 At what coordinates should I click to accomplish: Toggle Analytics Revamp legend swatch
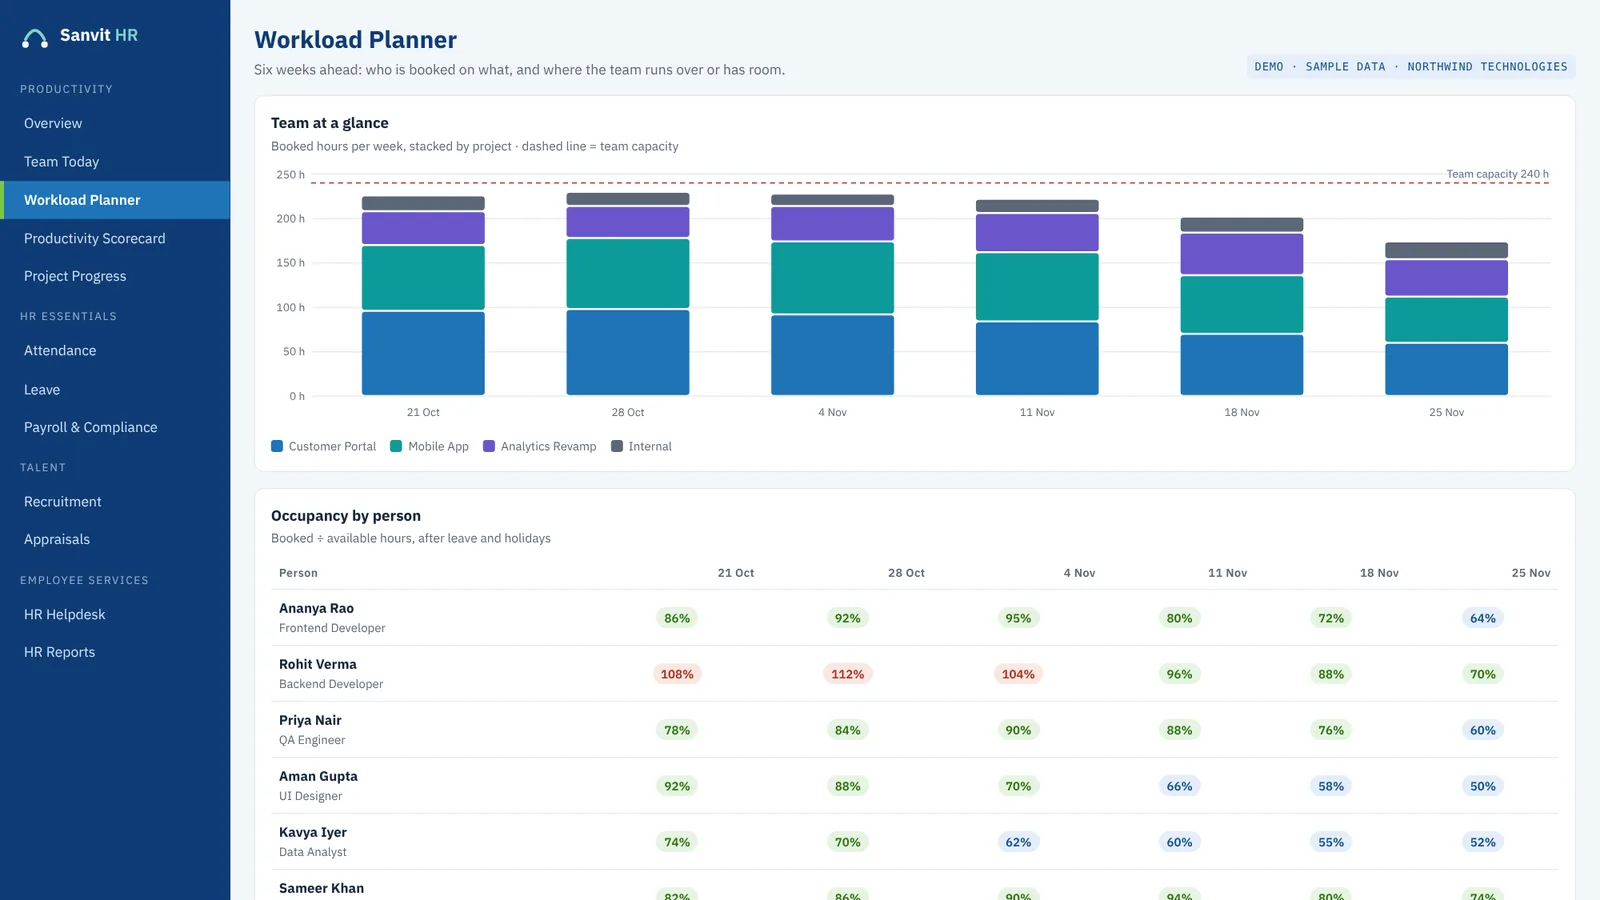coord(489,446)
